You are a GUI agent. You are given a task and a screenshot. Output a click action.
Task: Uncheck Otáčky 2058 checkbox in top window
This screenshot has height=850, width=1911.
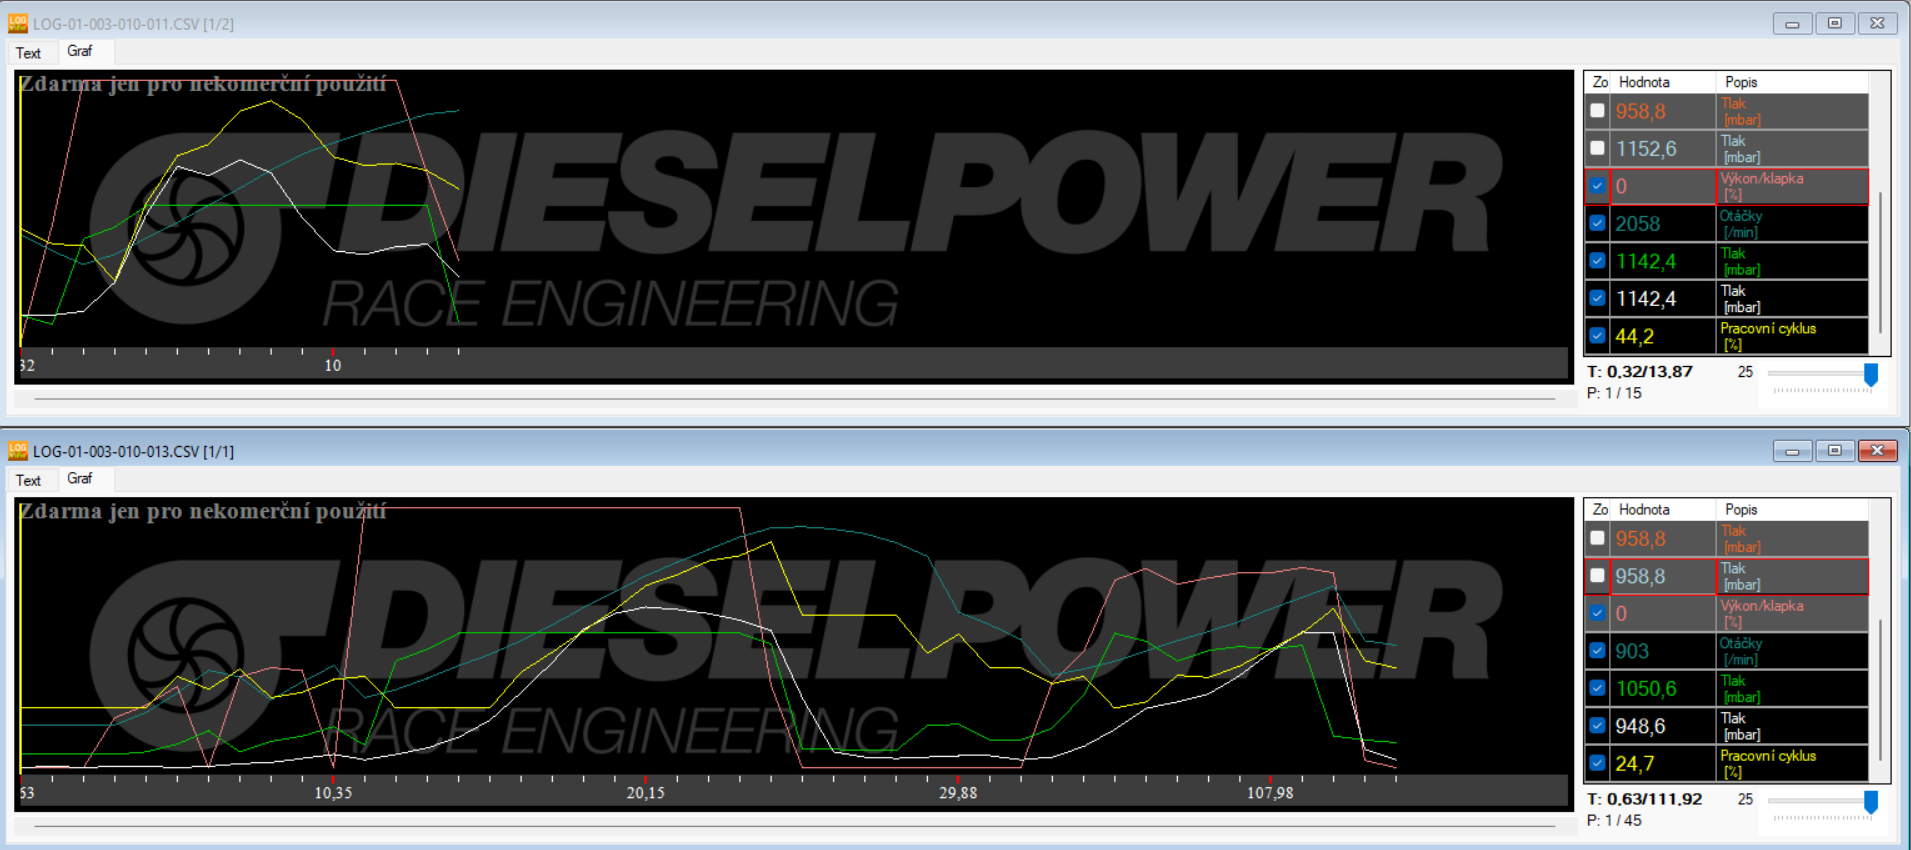tap(1597, 223)
